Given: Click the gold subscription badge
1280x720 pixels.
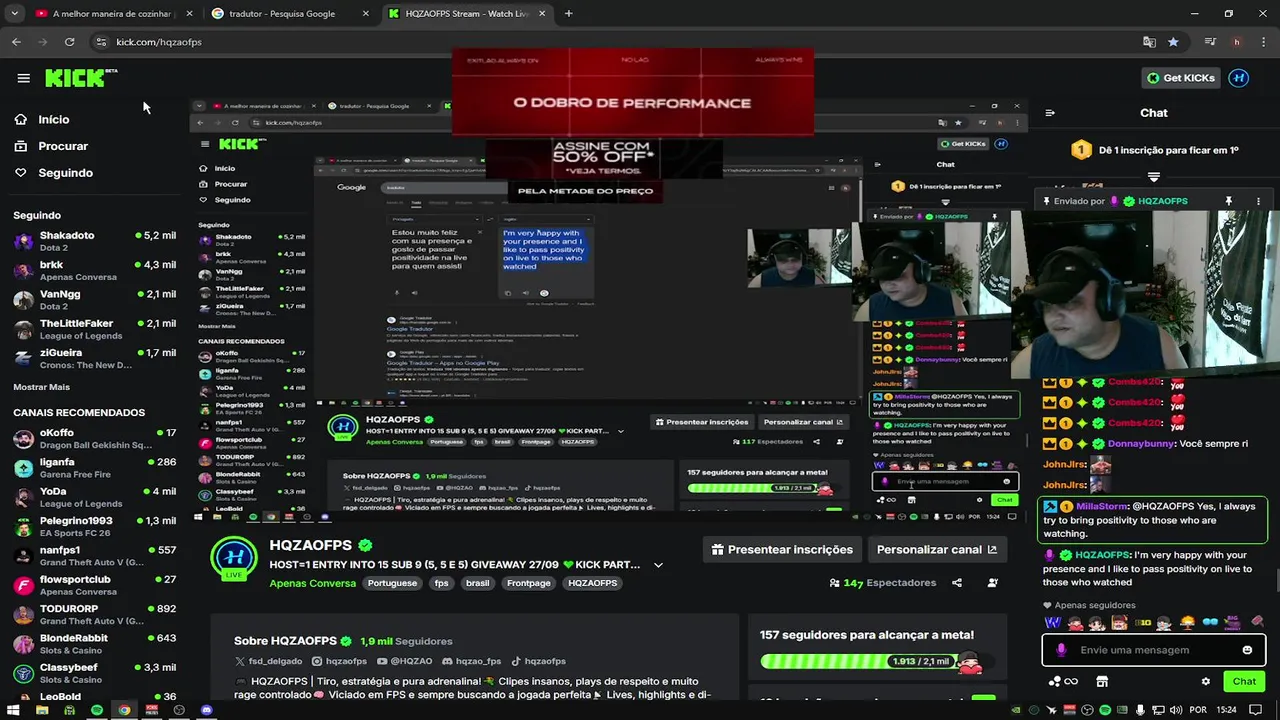Looking at the screenshot, I should coord(1081,150).
